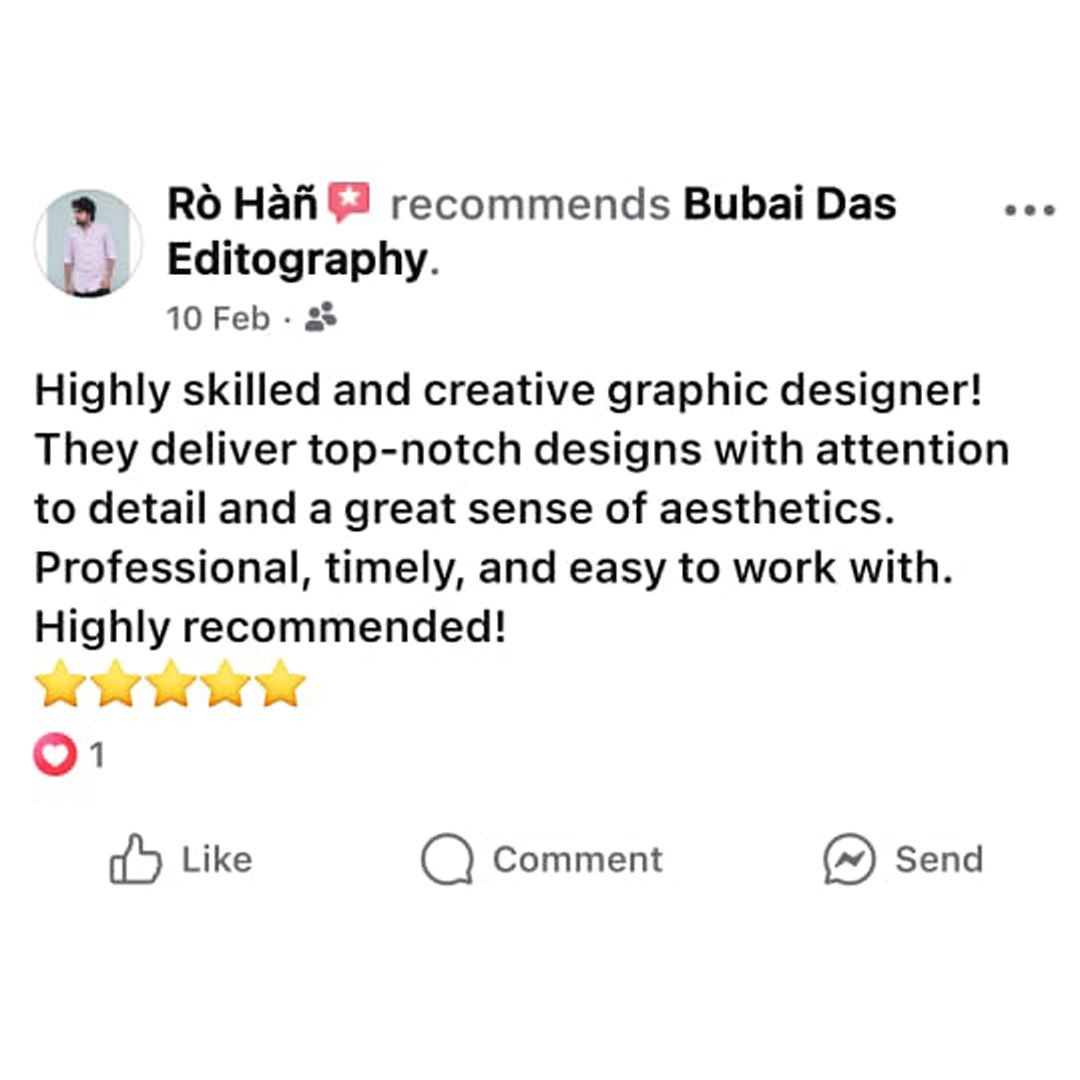Screen dimensions: 1080x1080
Task: Open the Rò Hàñ profile name link
Action: [x=242, y=204]
